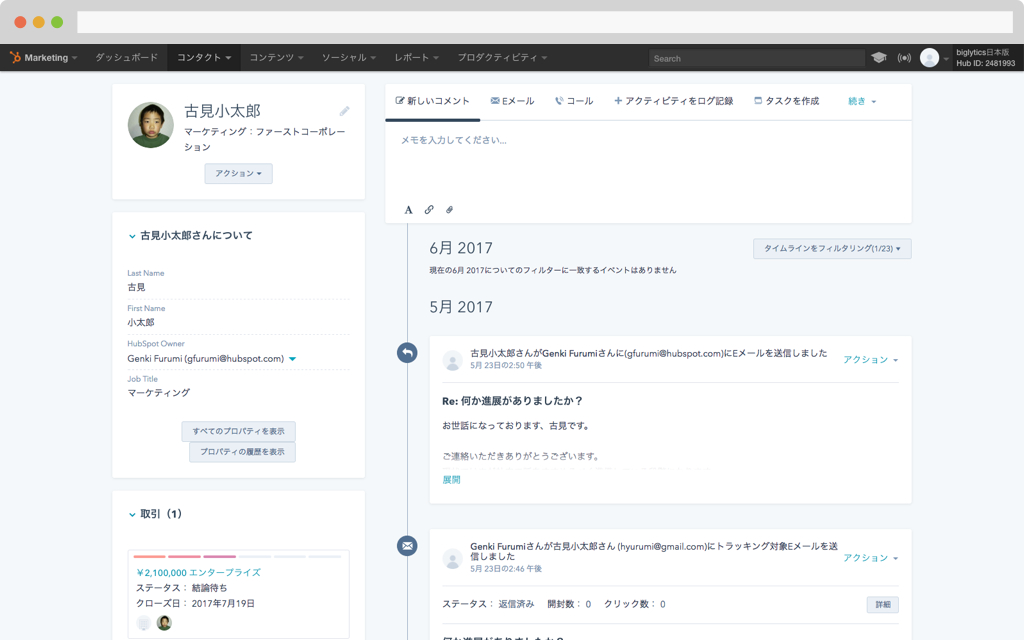The width and height of the screenshot is (1024, 640).
Task: Expand the HubSpot Owner dropdown arrow
Action: [x=292, y=359]
